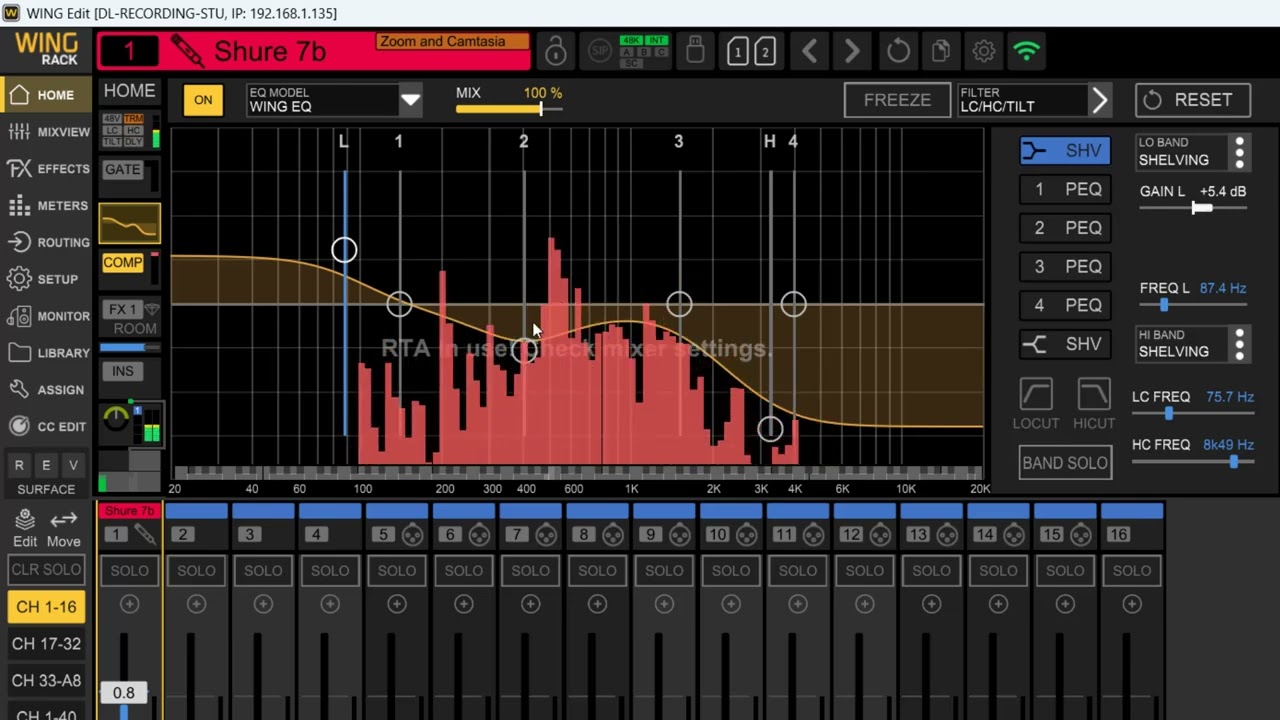1280x720 pixels.
Task: Toggle SOLO on channel 2
Action: pyautogui.click(x=196, y=571)
